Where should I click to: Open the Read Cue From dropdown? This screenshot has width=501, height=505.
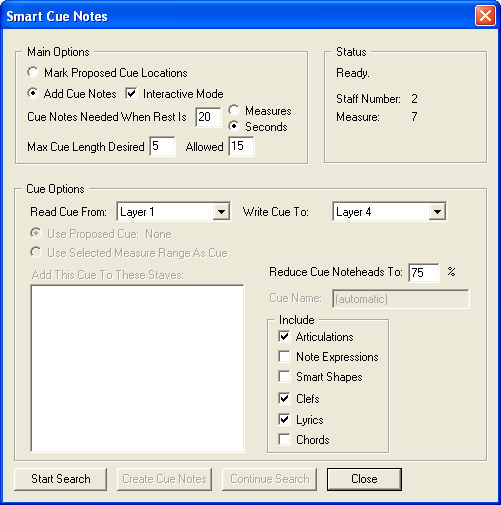pyautogui.click(x=173, y=211)
